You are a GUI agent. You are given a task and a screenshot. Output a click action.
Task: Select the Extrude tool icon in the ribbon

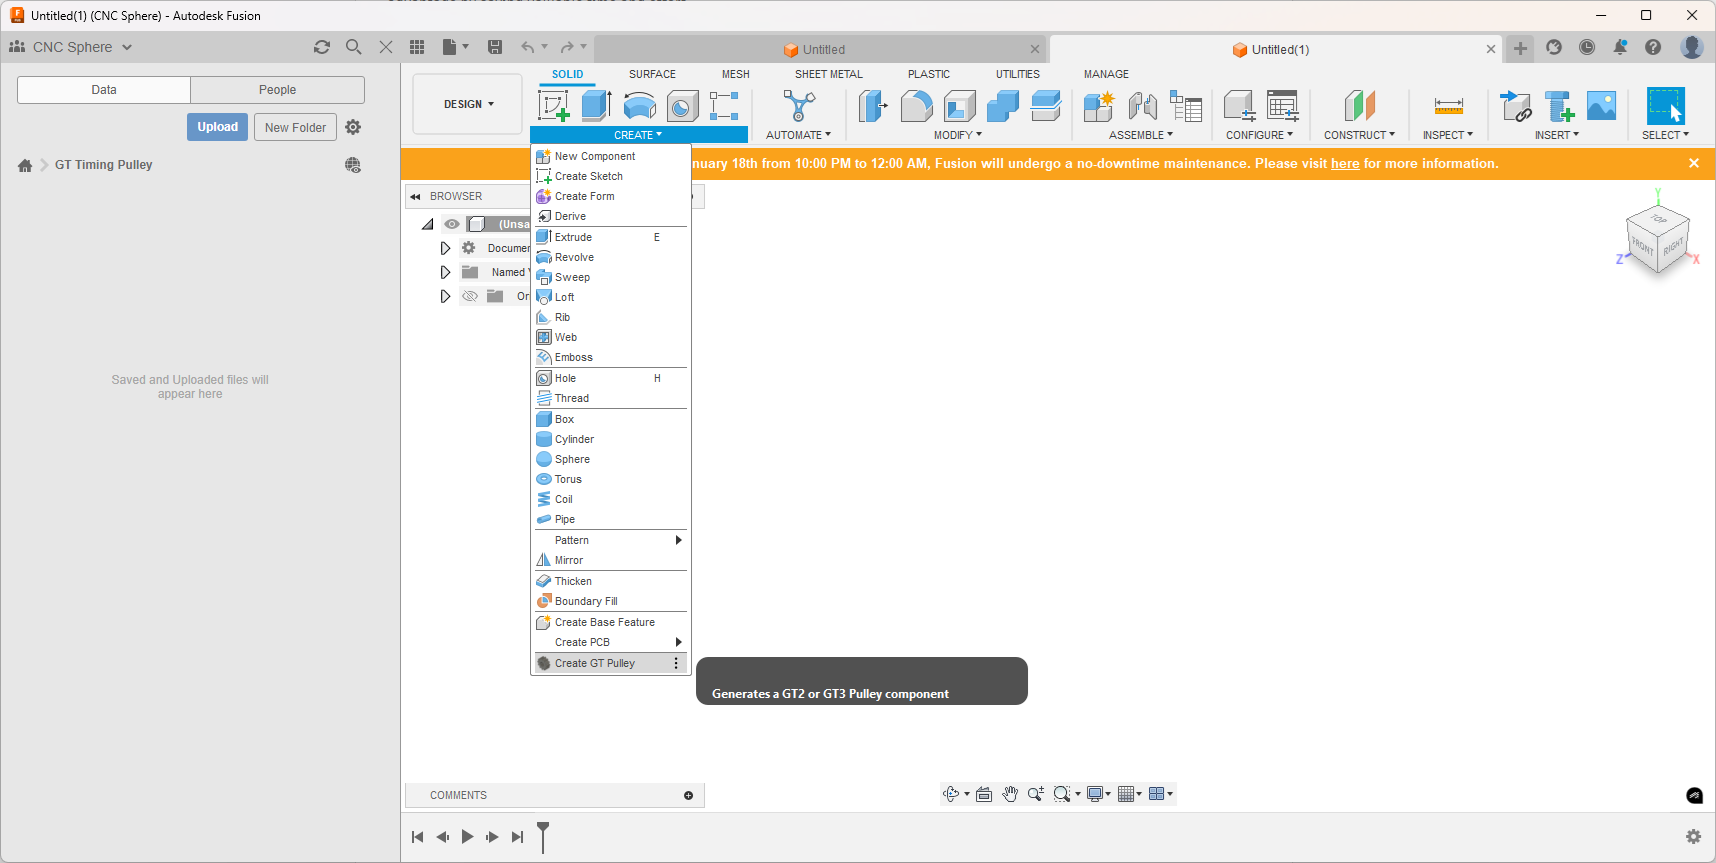coord(596,106)
